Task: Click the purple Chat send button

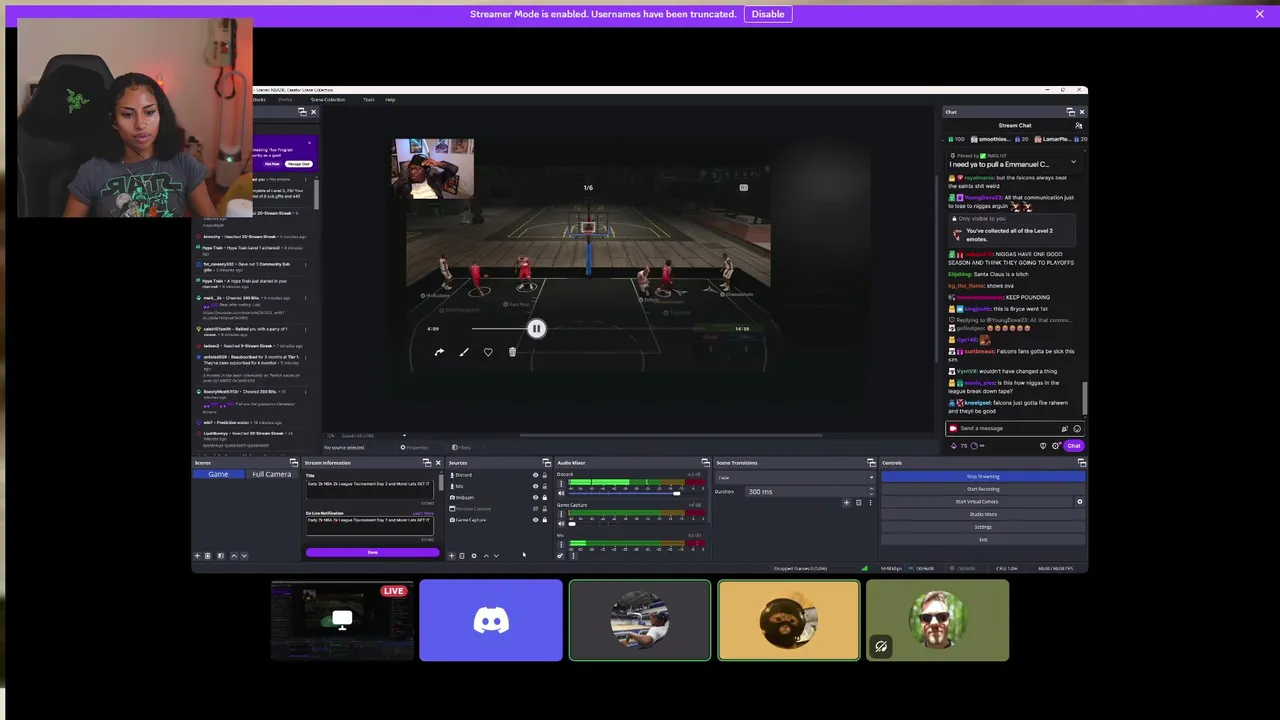Action: [1073, 445]
